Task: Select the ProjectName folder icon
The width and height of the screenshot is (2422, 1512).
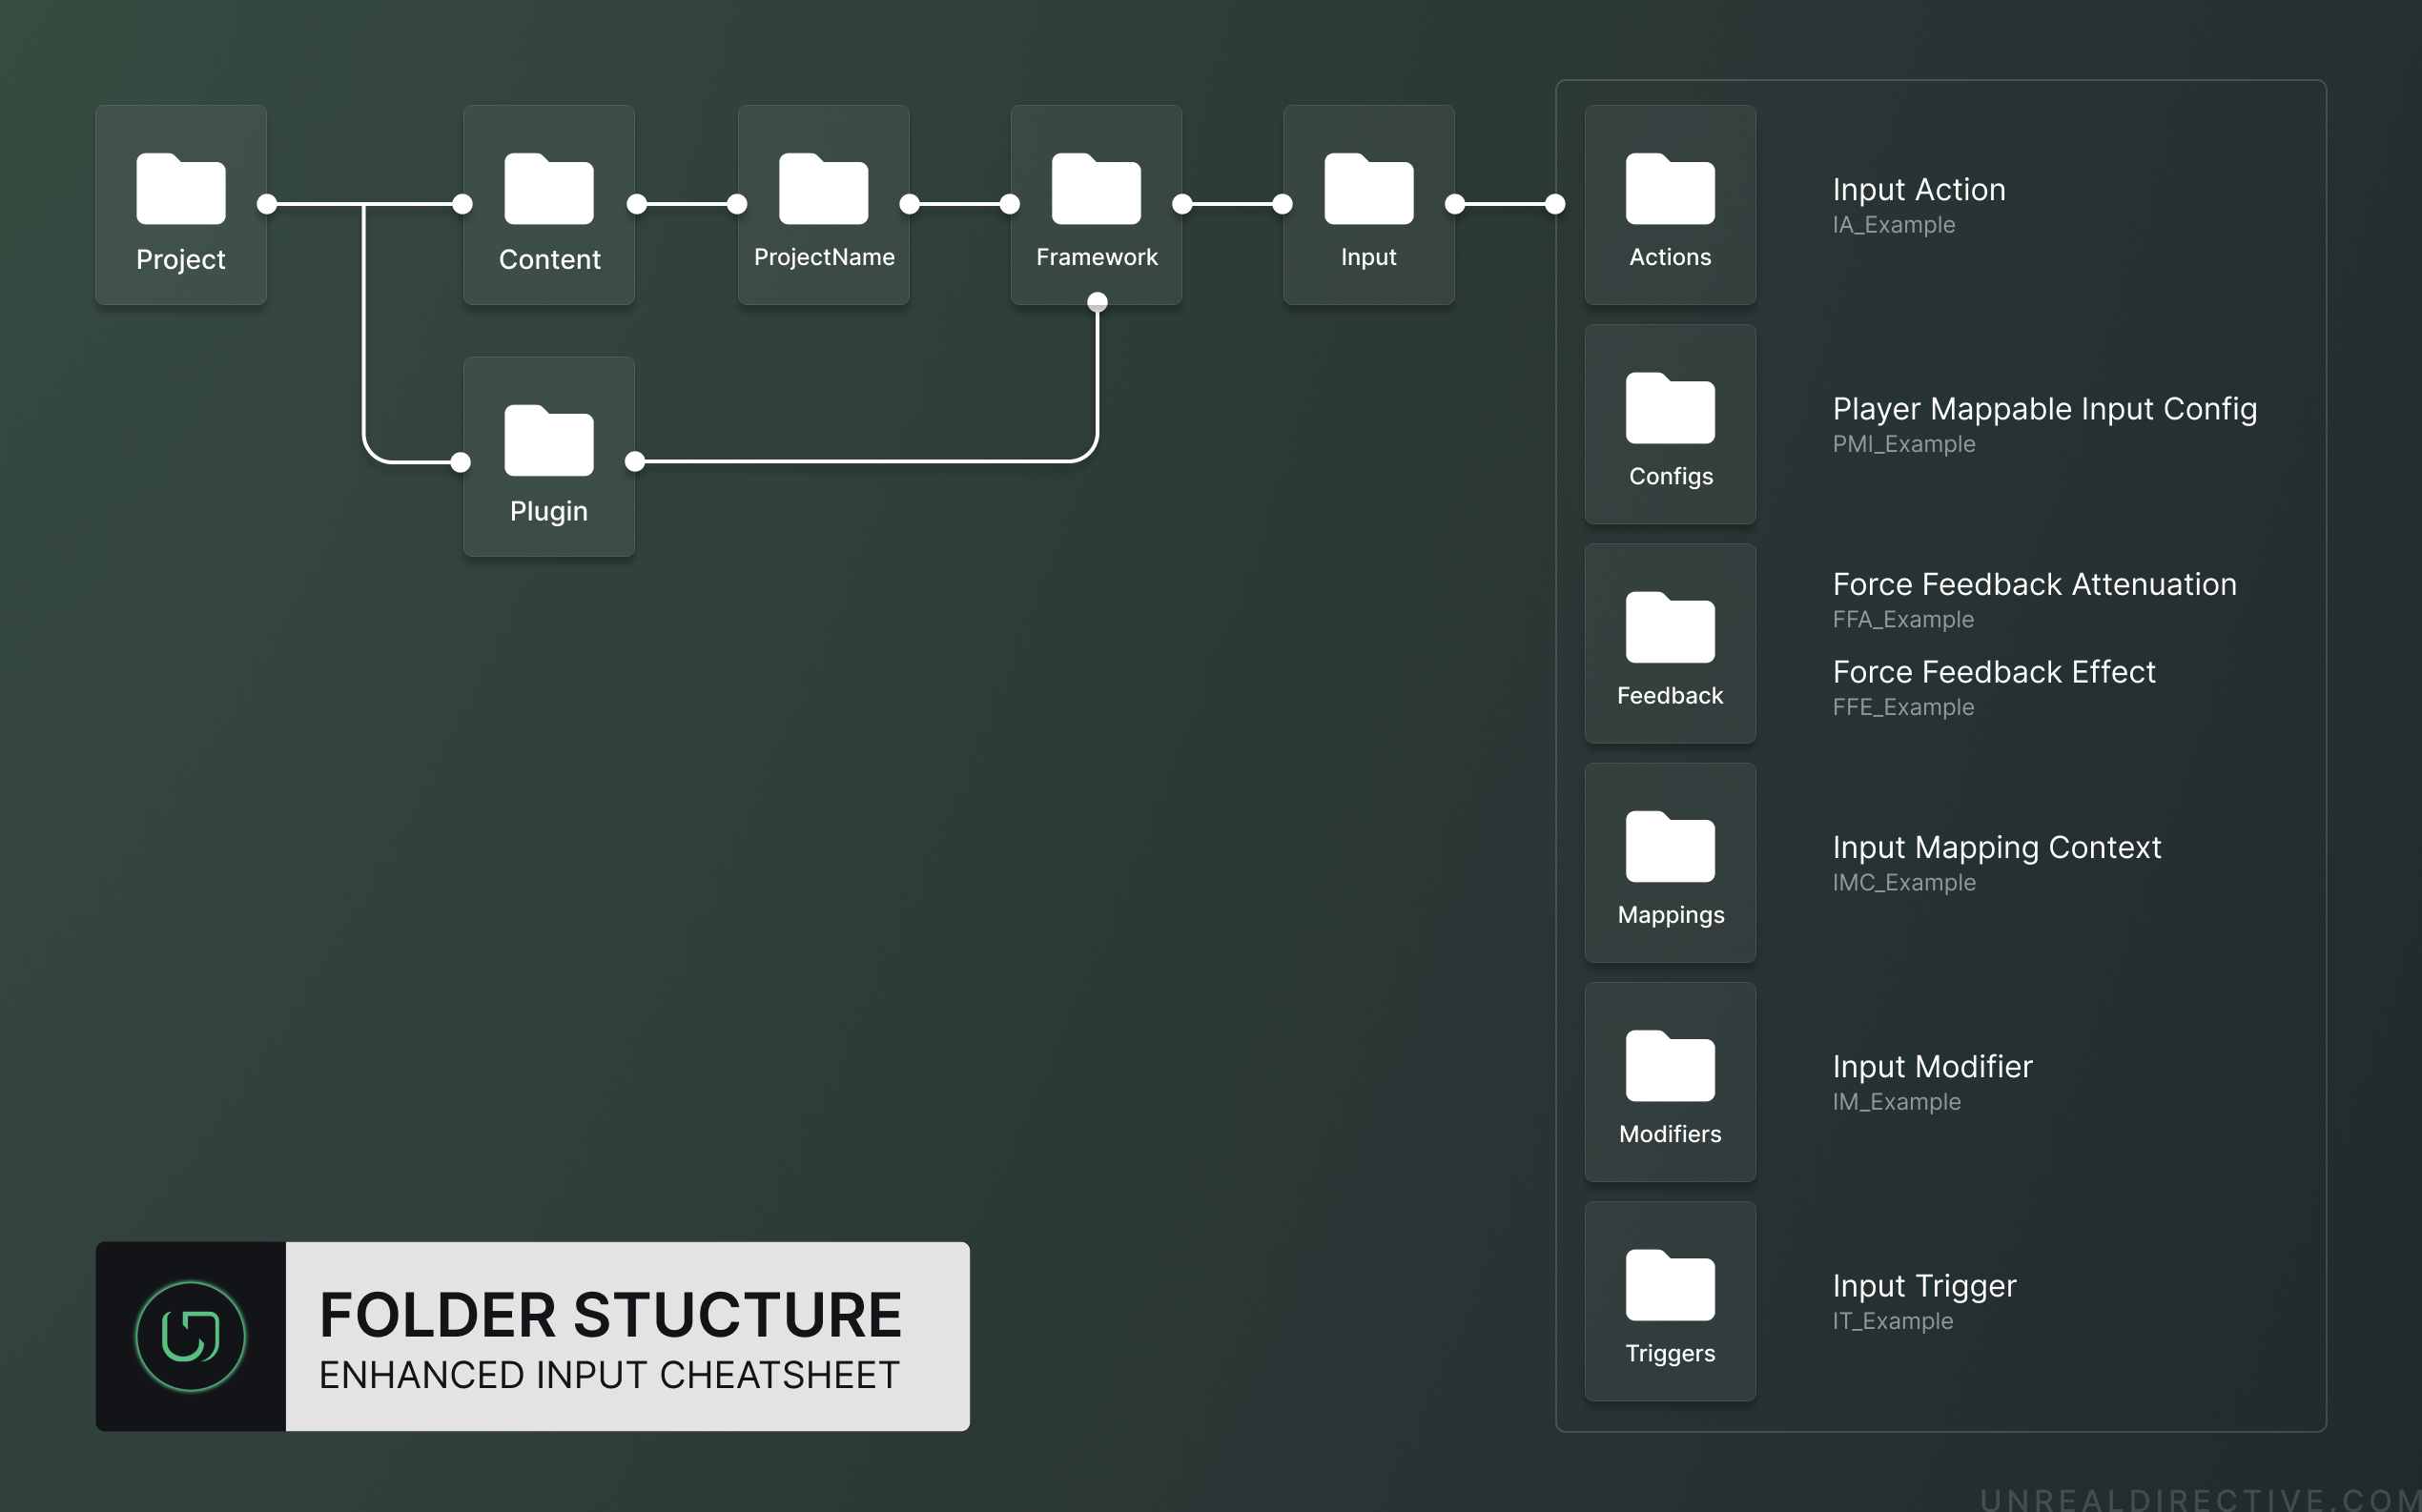Action: click(823, 189)
